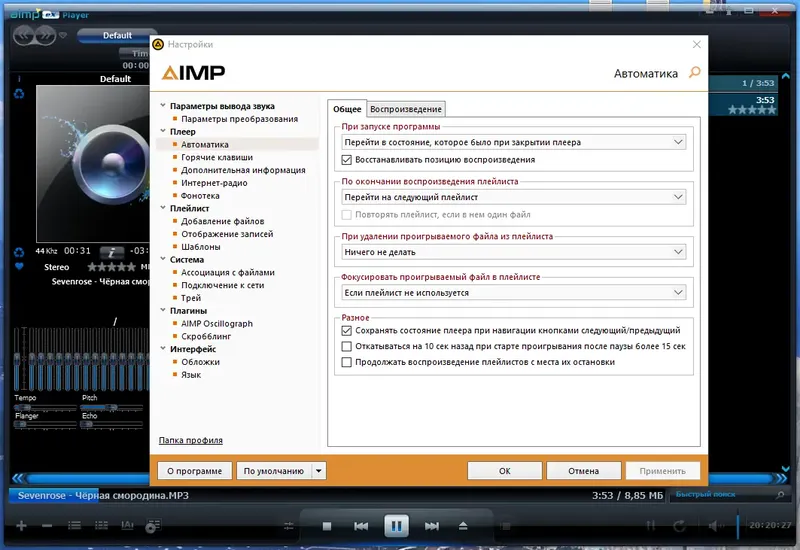Select 'Фонотека' in settings tree

pos(200,195)
